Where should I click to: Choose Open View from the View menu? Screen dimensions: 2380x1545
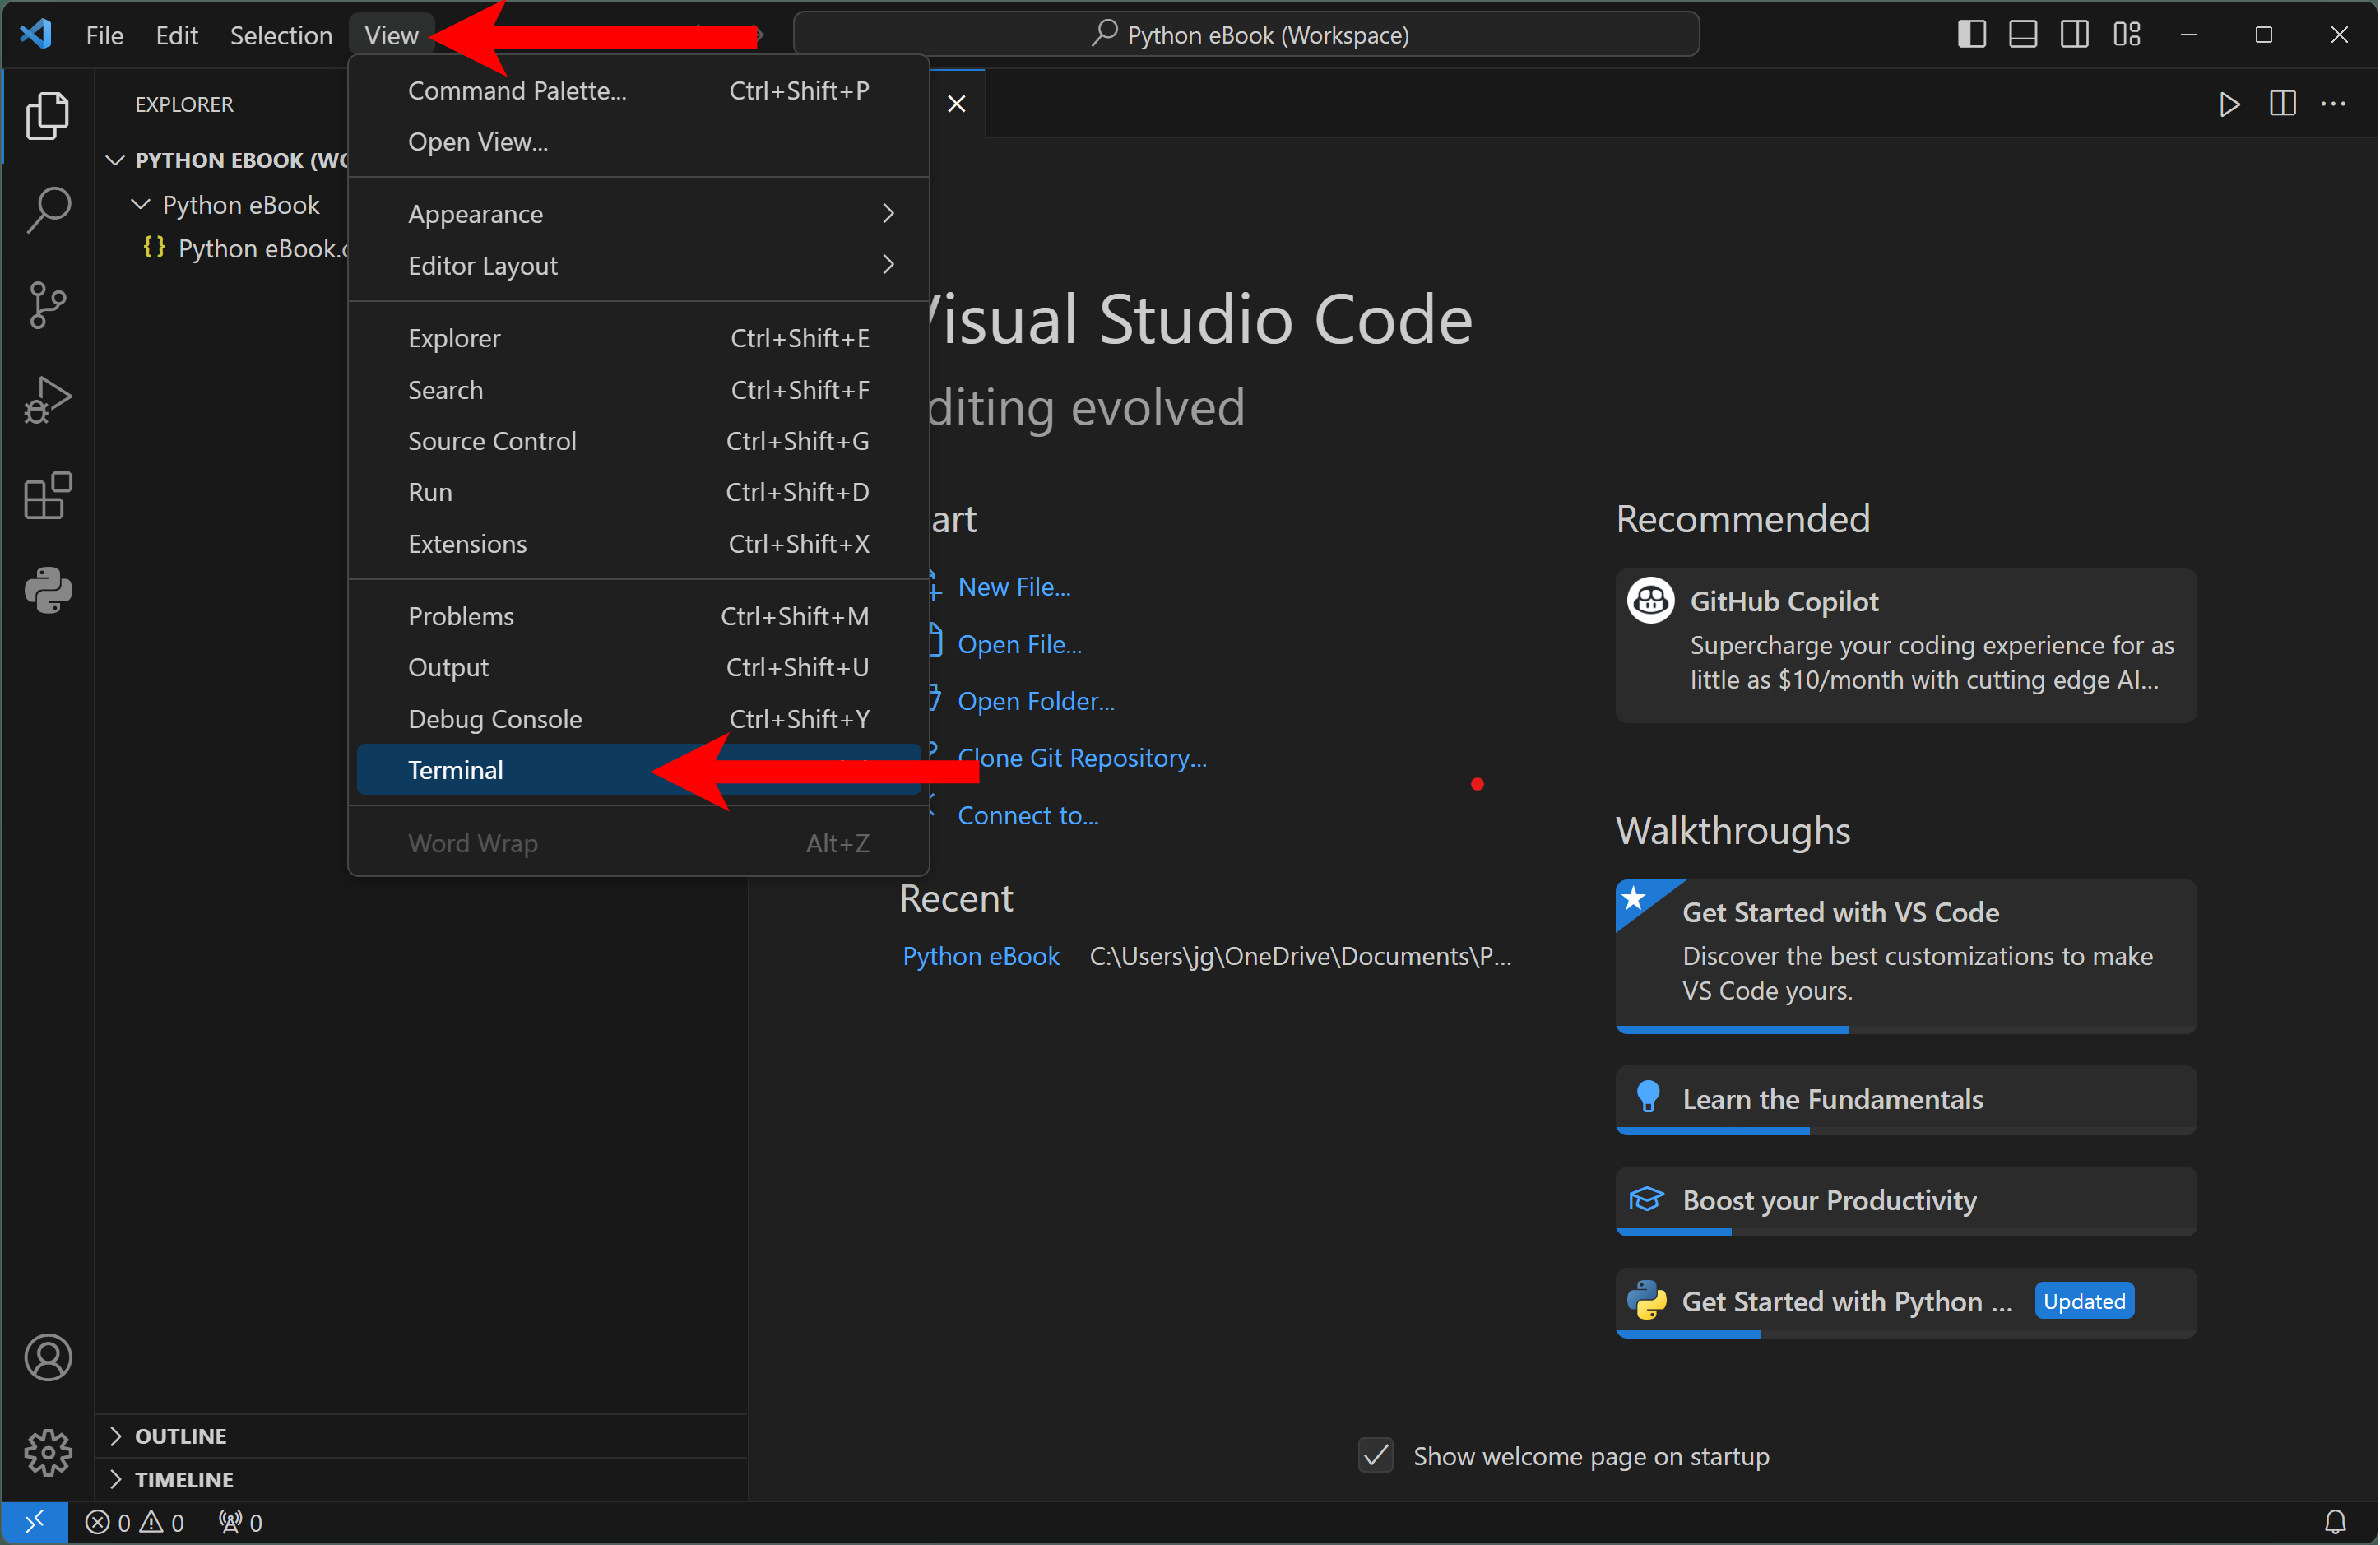pos(638,142)
